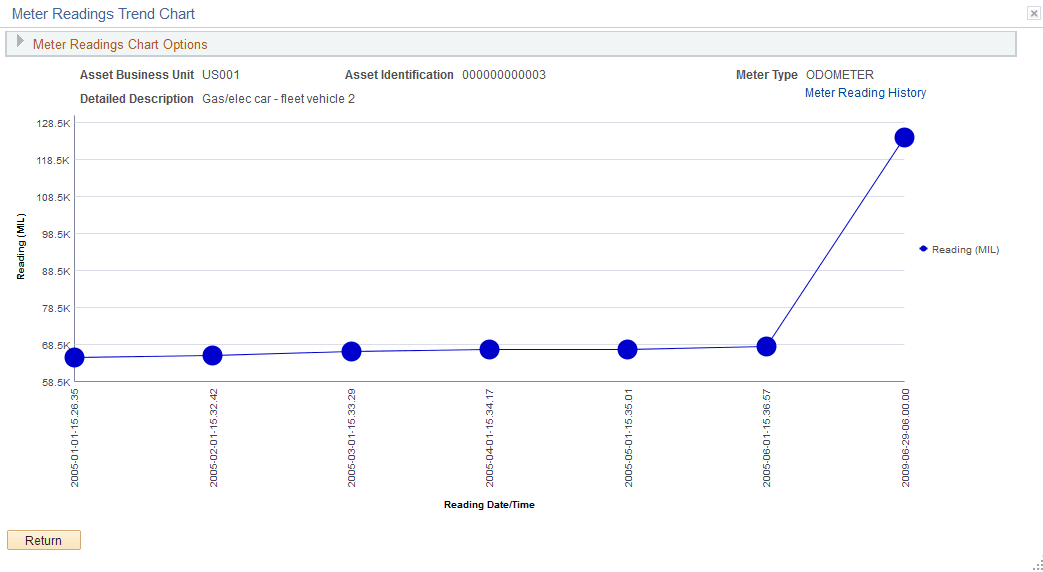Select the 2009-06-29 data point on chart
The height and width of the screenshot is (572, 1043).
coord(904,138)
